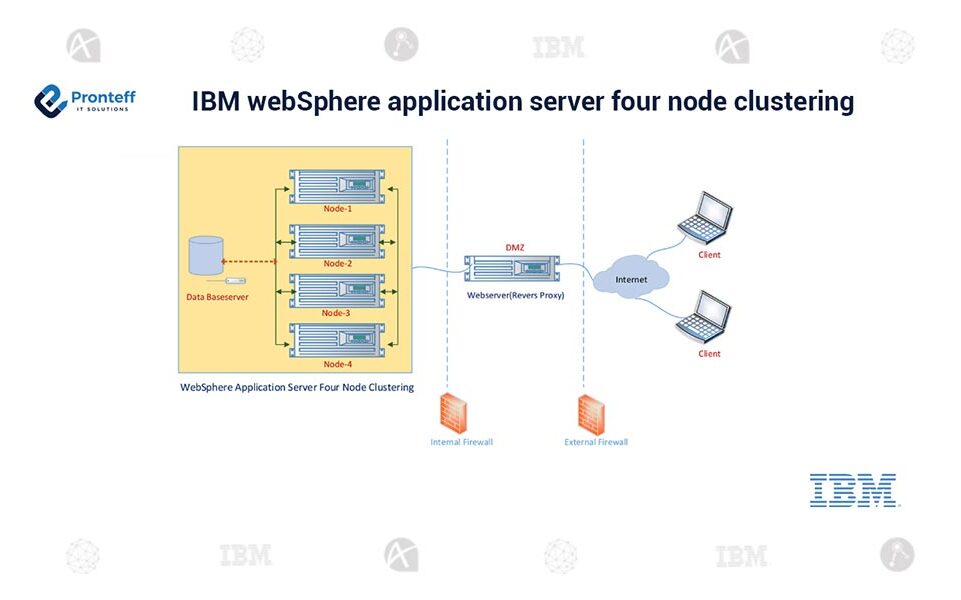Click the WebSphere Application Server caption
961x600 pixels.
coord(296,387)
